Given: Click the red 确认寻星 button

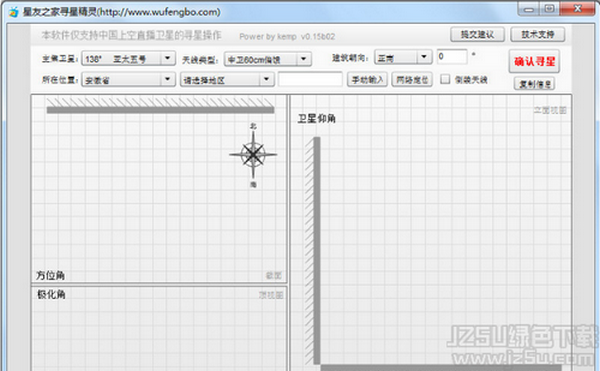Looking at the screenshot, I should (x=534, y=61).
